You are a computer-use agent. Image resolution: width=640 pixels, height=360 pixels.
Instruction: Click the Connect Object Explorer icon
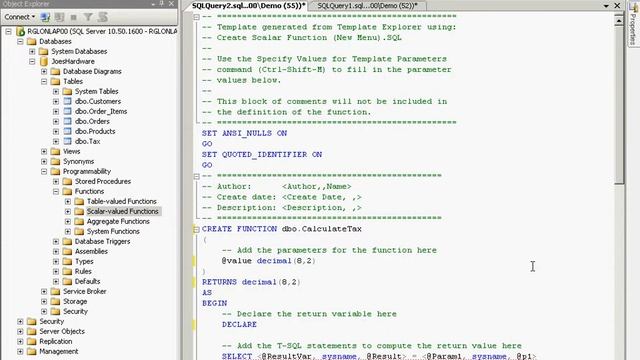point(45,17)
